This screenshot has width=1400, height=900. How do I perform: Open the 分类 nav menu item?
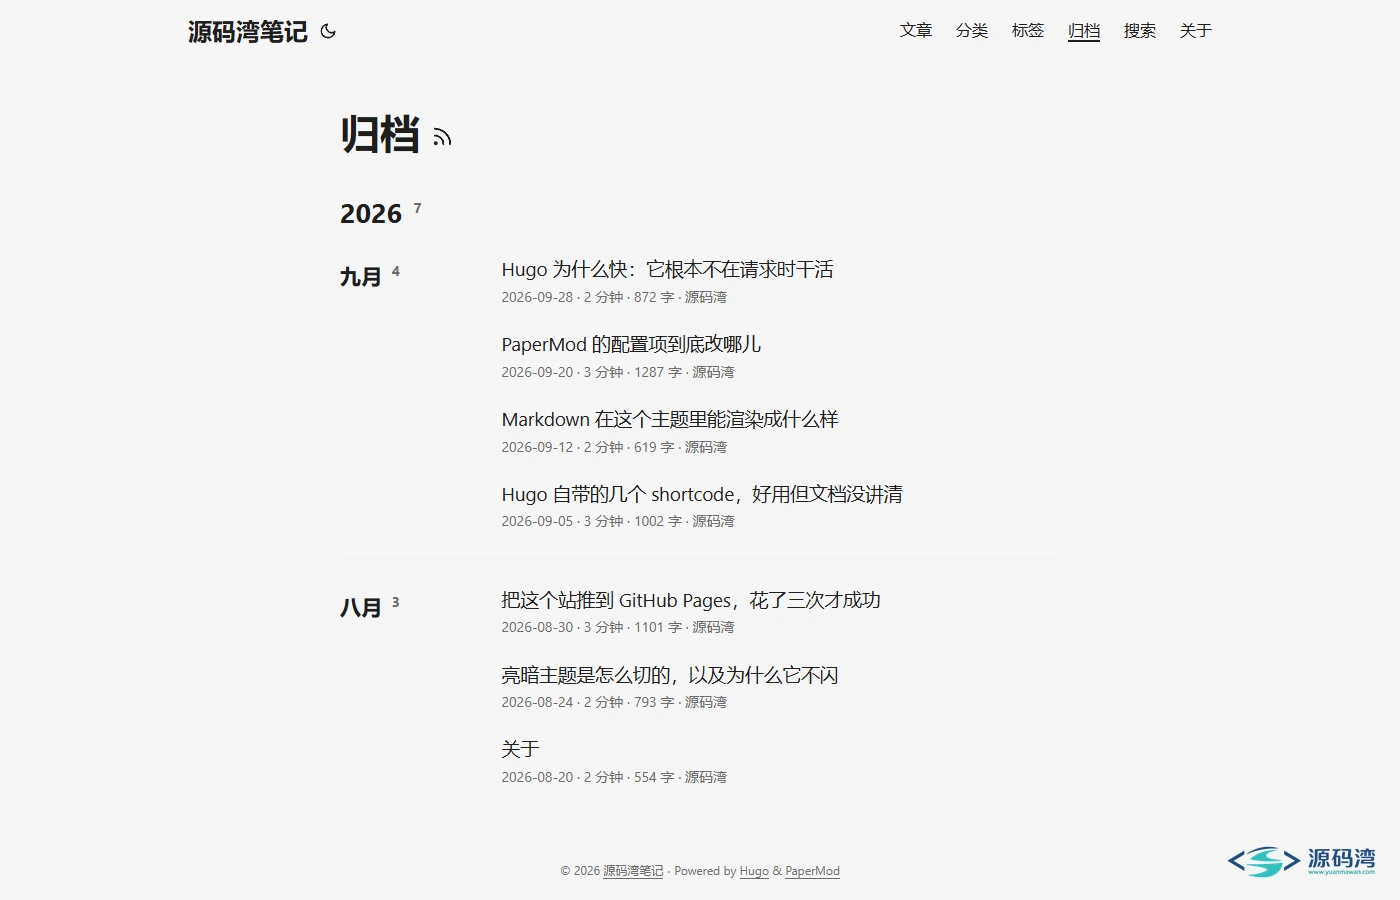tap(972, 31)
